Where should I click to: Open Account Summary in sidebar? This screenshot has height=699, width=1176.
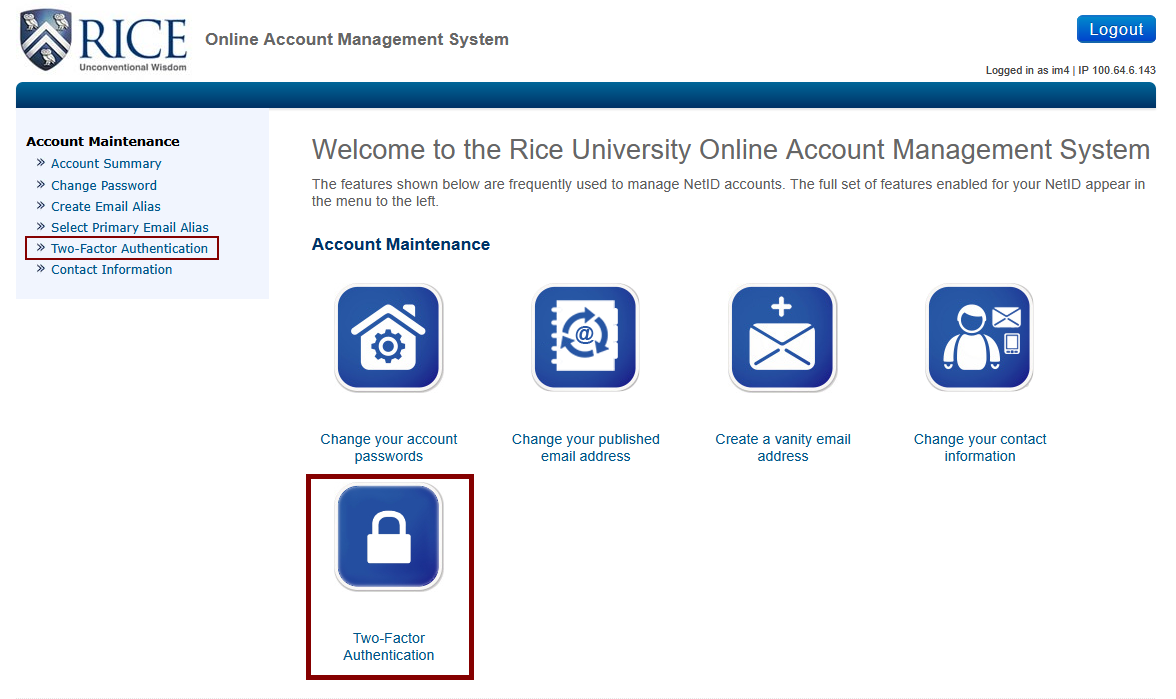pos(106,164)
